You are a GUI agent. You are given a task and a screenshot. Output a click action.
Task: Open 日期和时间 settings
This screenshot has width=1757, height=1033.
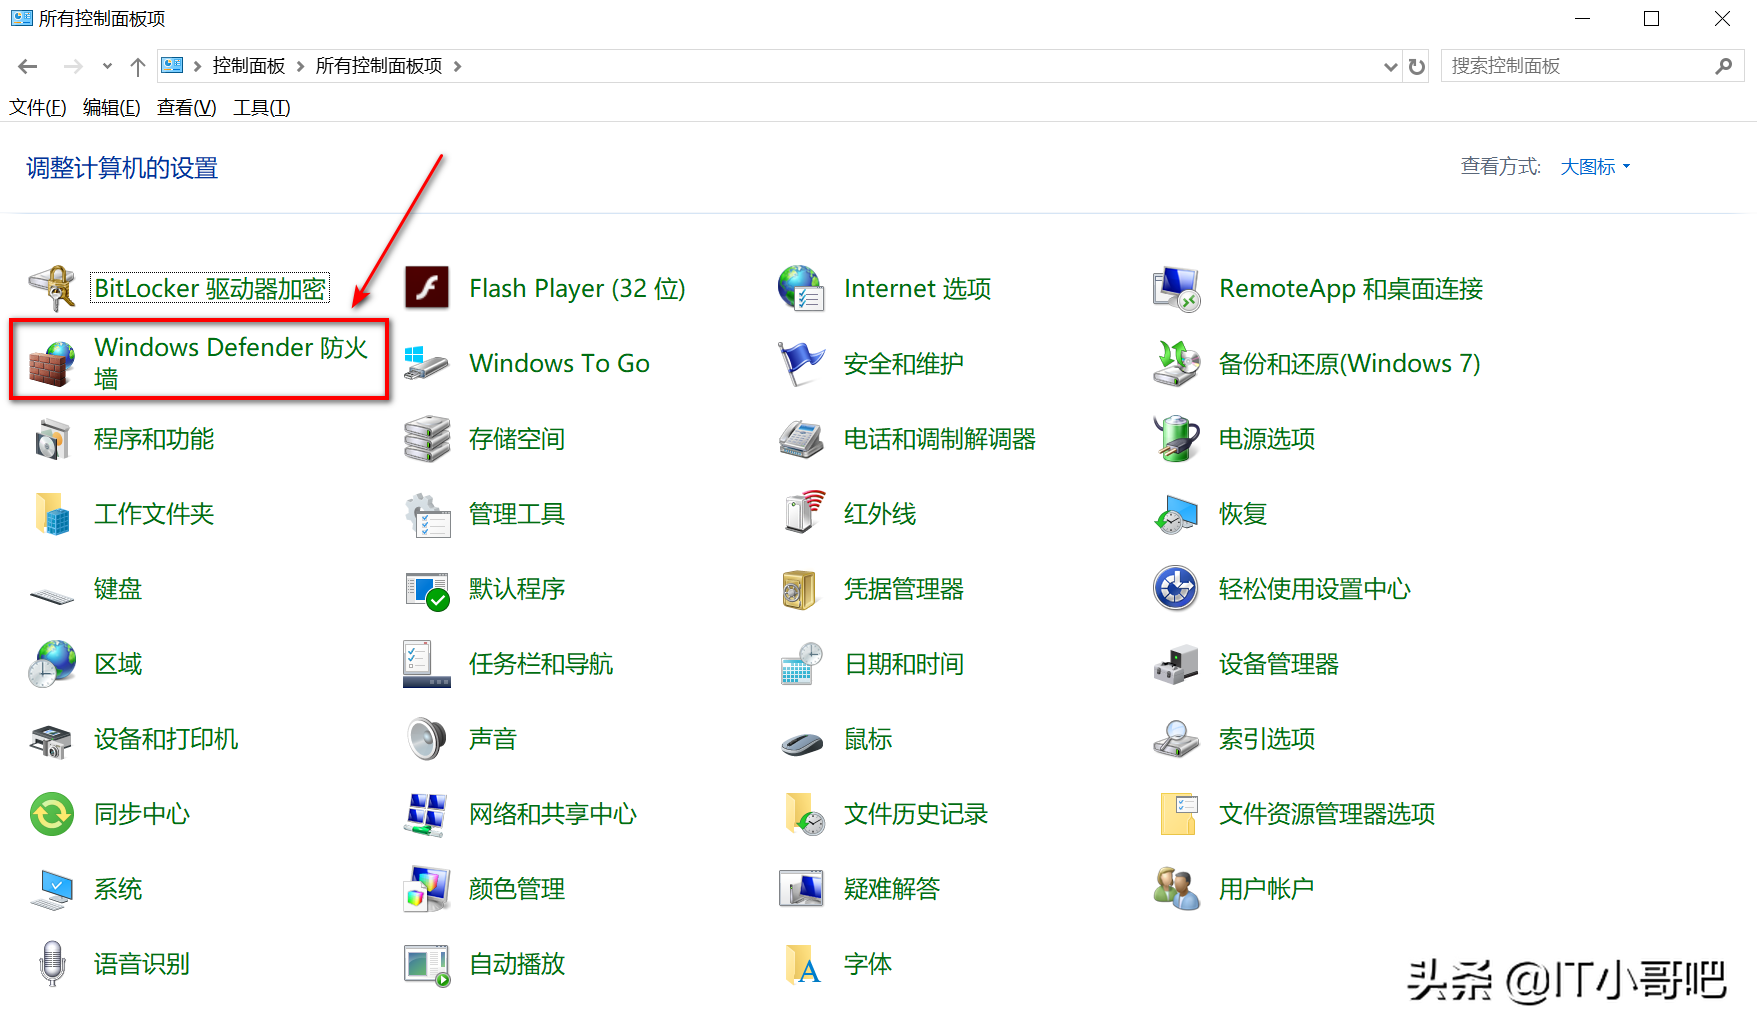tap(903, 663)
